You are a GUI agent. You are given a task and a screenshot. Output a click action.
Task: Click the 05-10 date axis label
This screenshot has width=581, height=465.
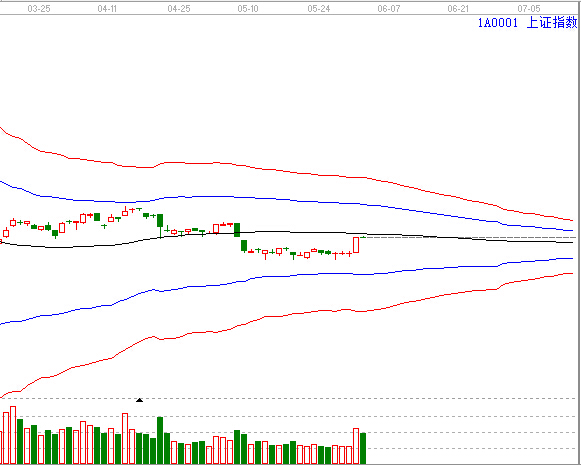point(248,9)
